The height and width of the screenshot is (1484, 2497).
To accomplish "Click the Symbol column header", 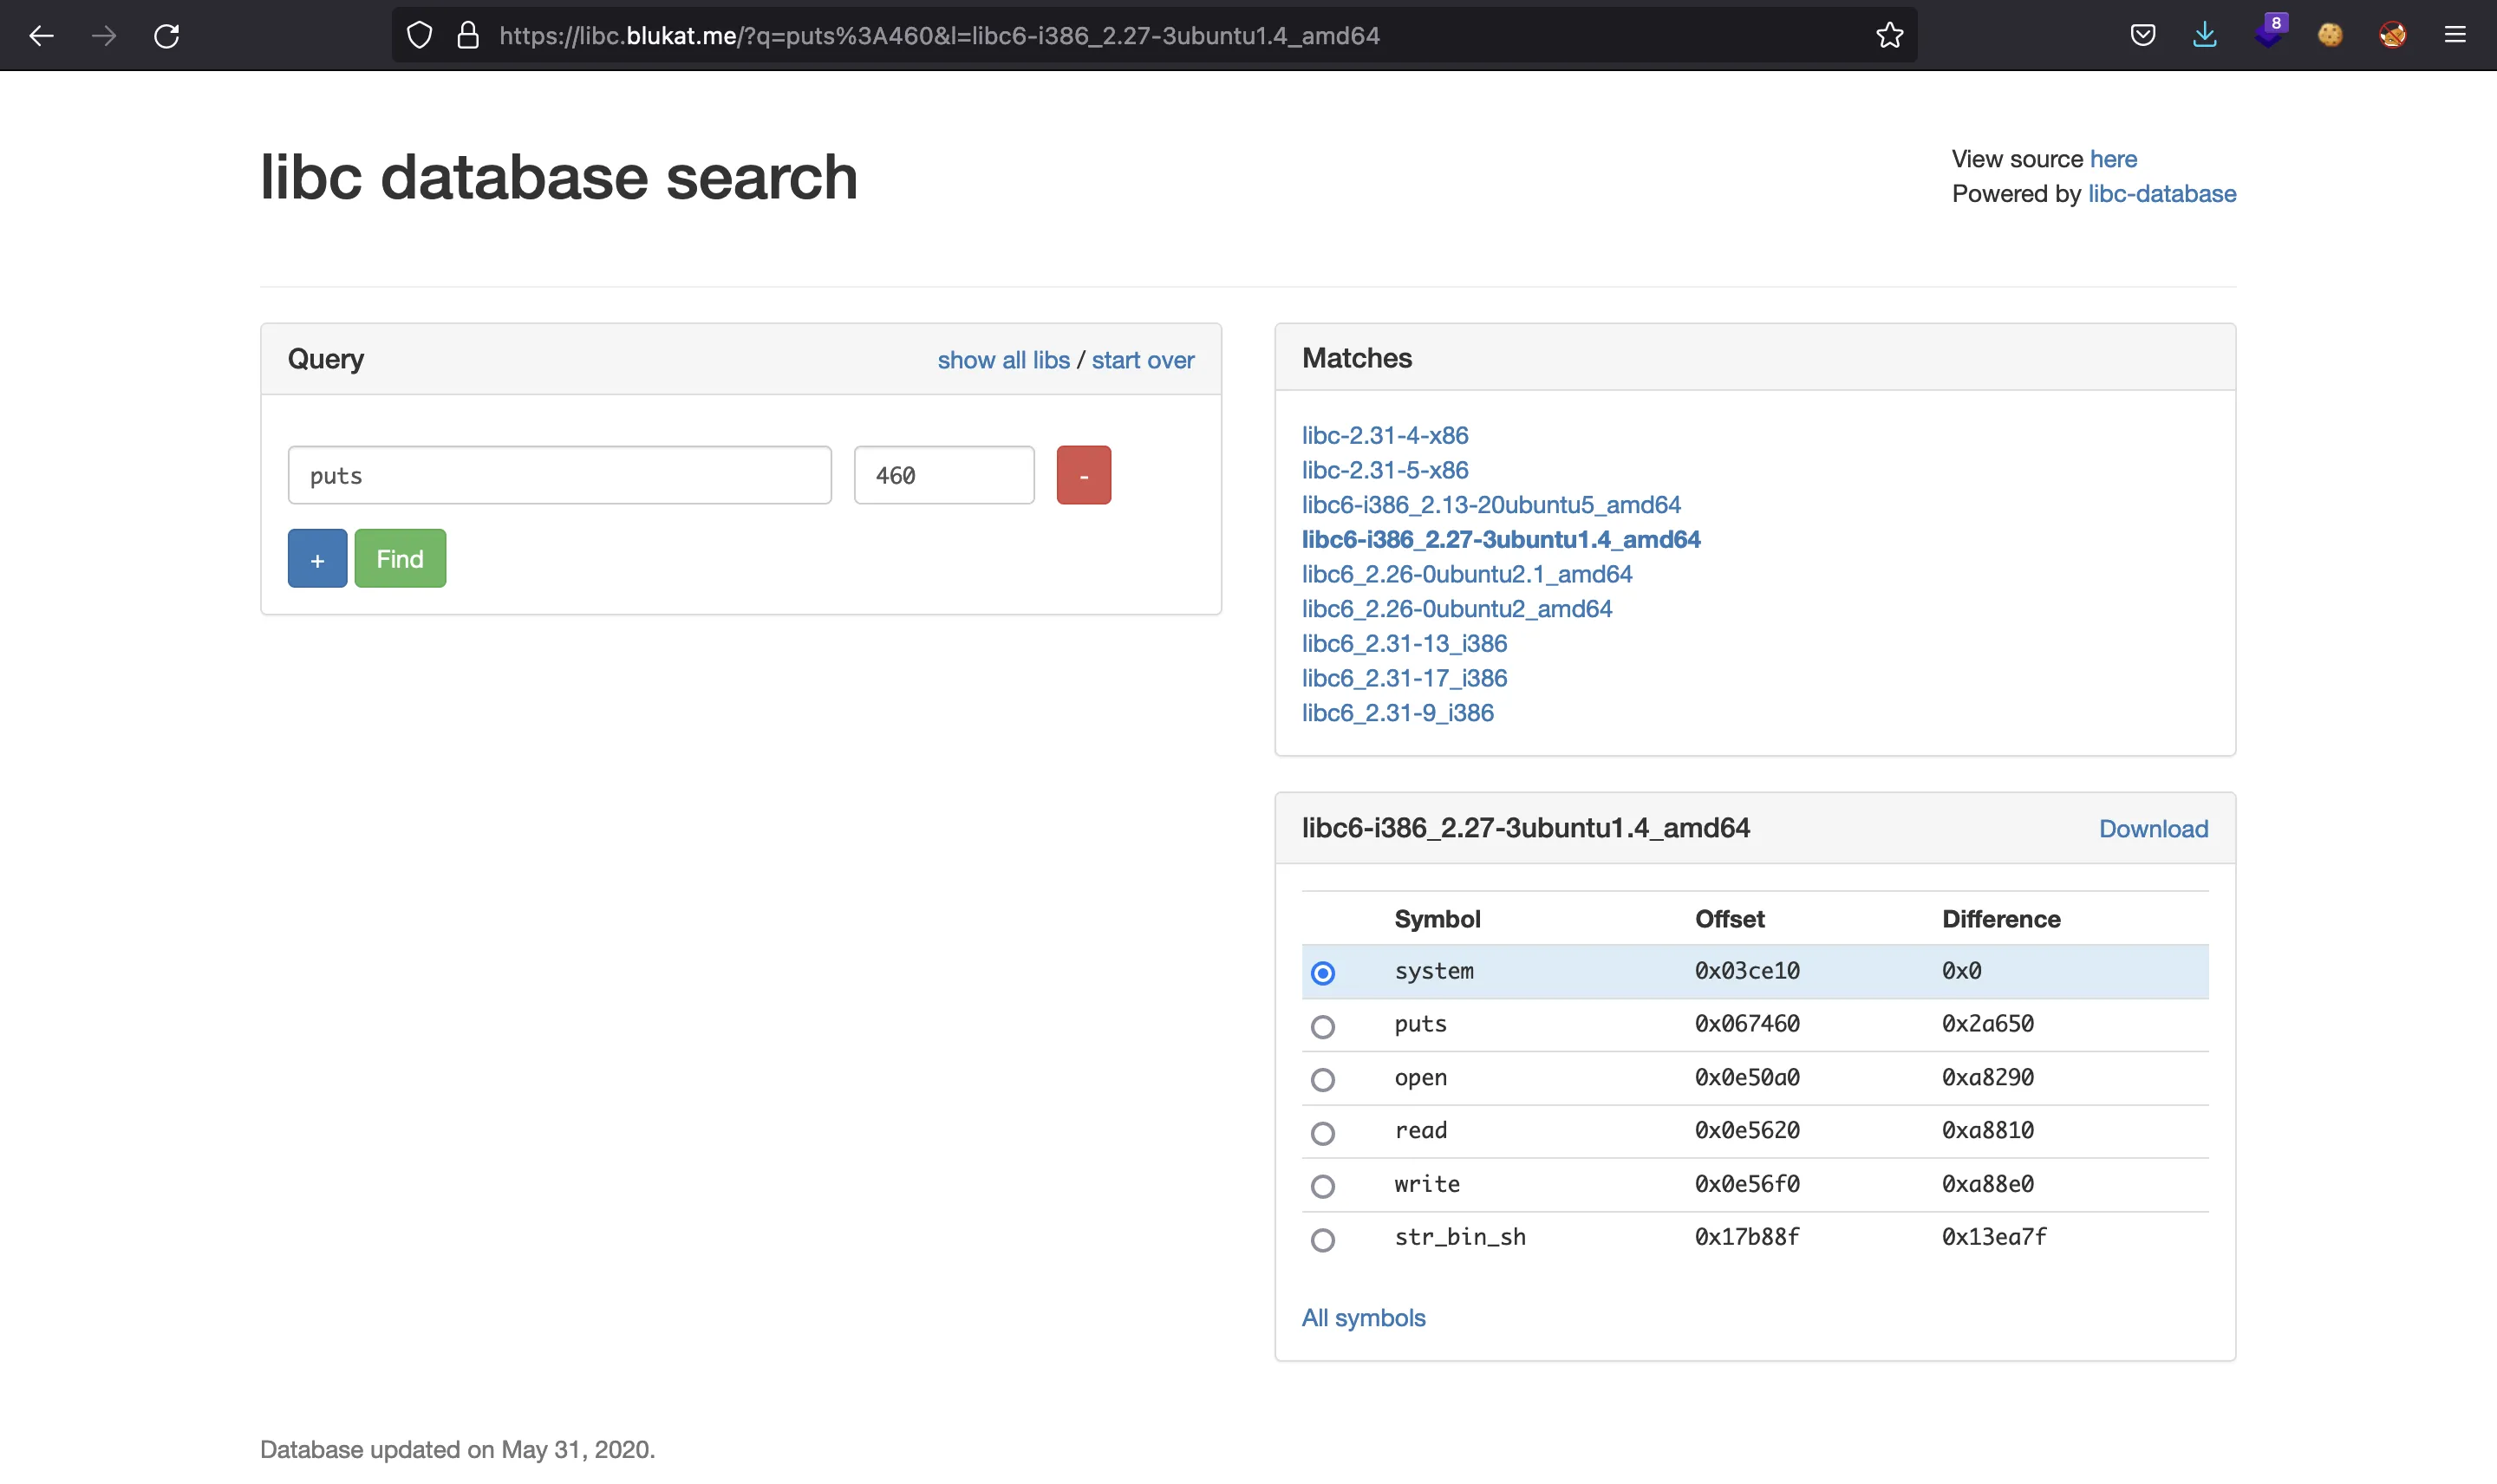I will tap(1437, 919).
